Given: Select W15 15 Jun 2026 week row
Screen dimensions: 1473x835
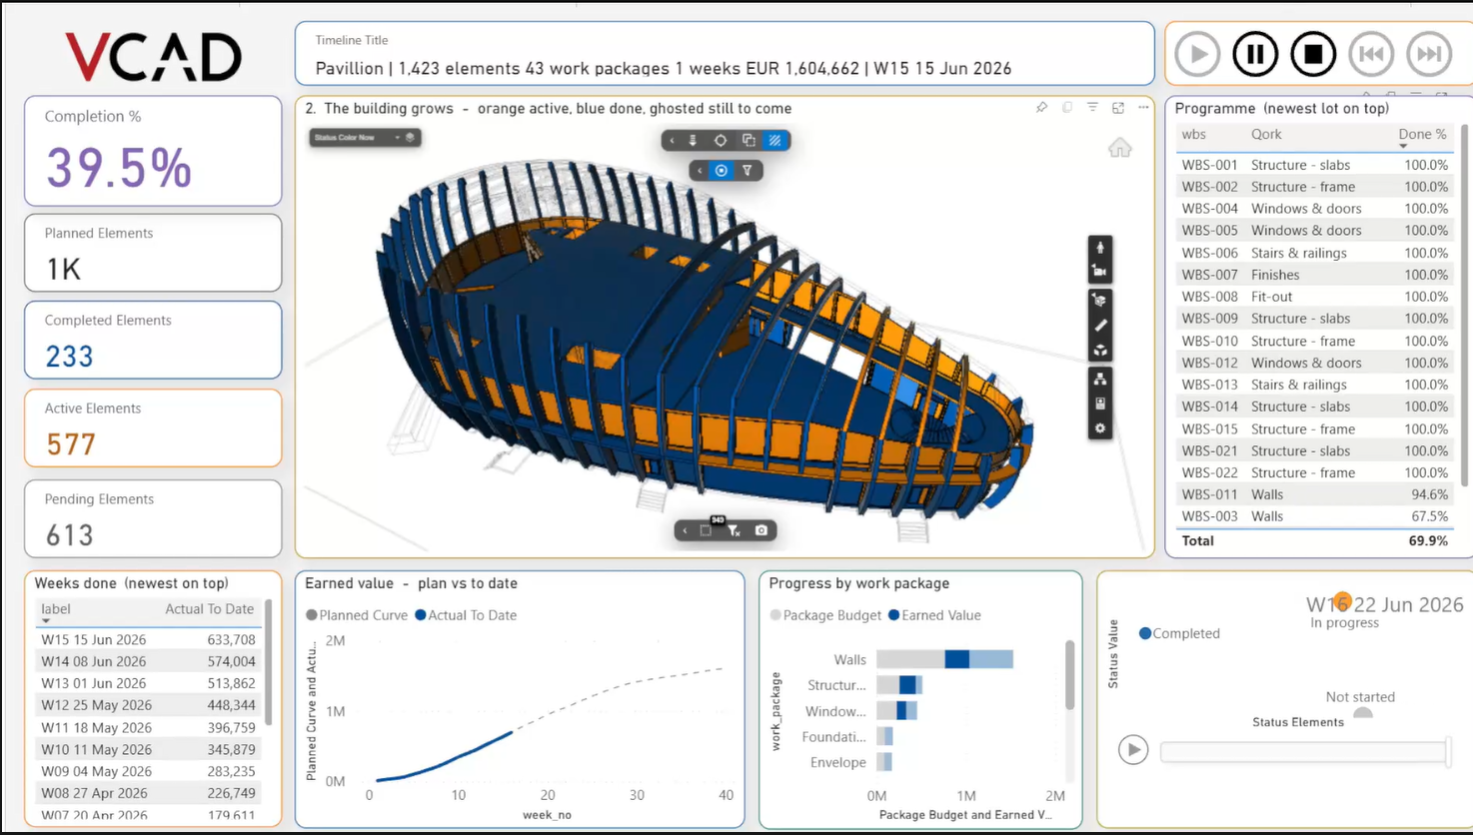Looking at the screenshot, I should [148, 639].
